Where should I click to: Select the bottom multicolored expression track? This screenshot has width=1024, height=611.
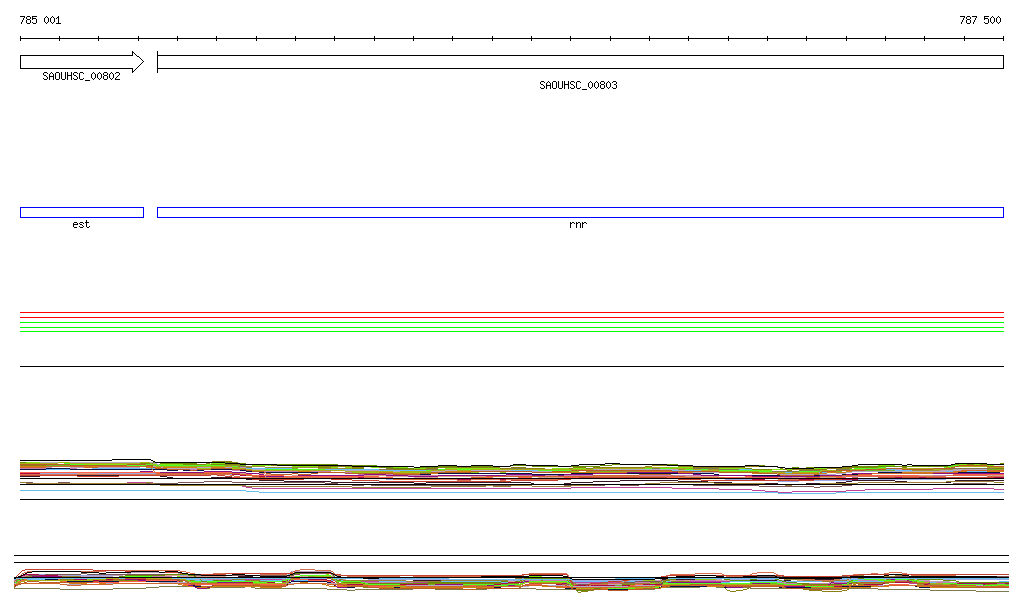click(510, 581)
